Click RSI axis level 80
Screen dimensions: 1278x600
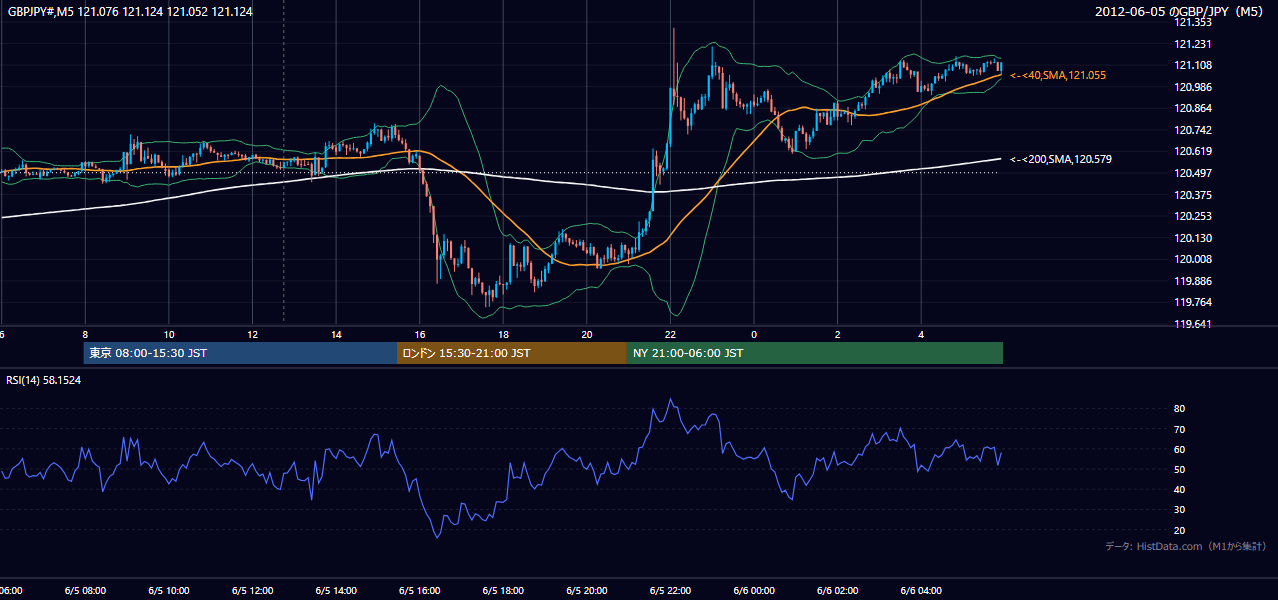pyautogui.click(x=1180, y=409)
